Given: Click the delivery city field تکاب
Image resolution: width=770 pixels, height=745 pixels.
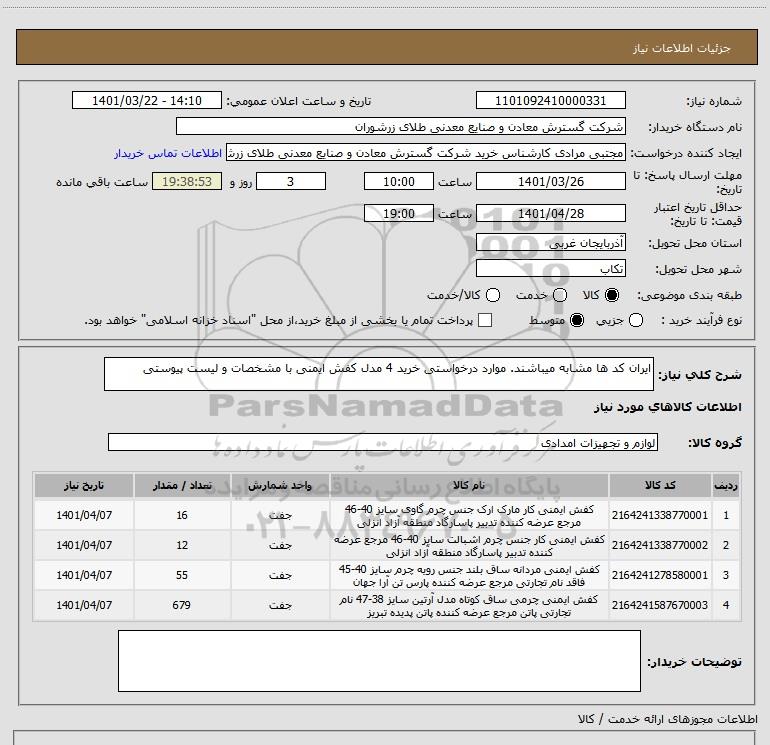Looking at the screenshot, I should (550, 269).
